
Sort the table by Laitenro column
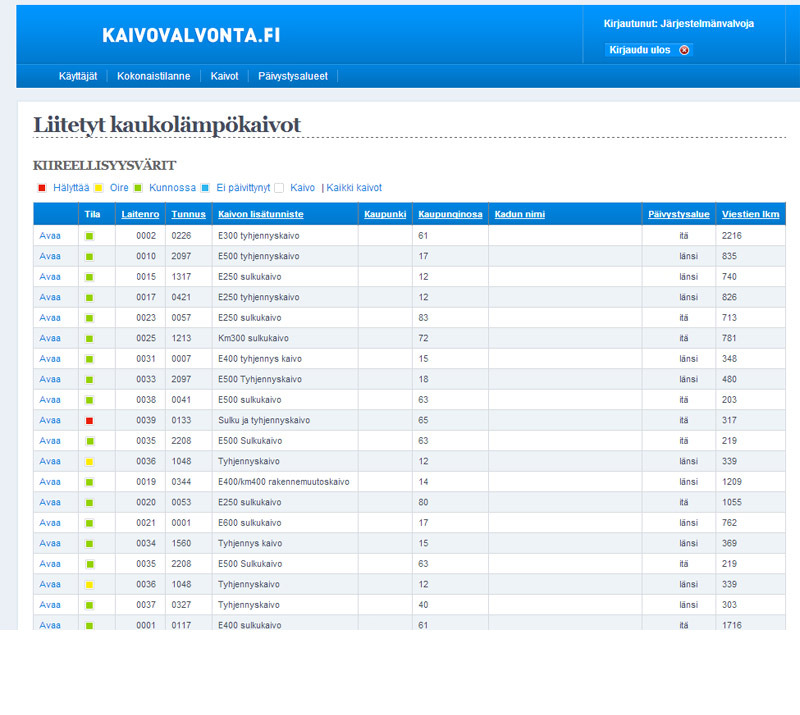point(139,215)
